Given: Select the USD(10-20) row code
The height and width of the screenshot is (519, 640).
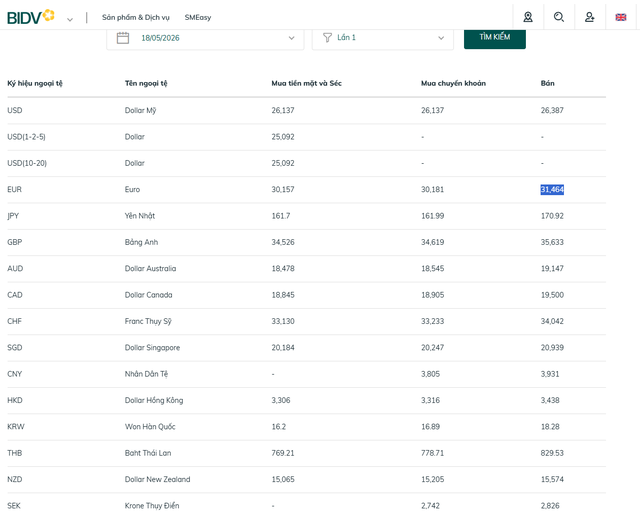Looking at the screenshot, I should 27,163.
